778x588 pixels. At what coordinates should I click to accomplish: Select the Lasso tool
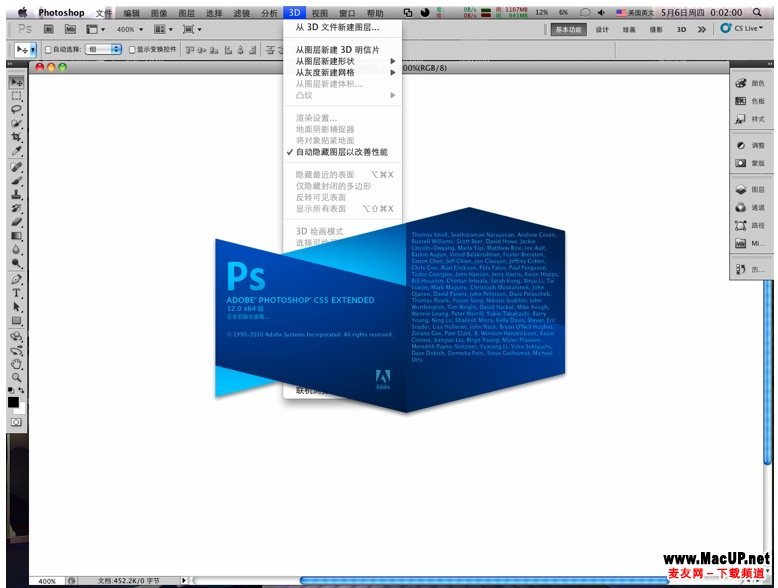pyautogui.click(x=16, y=109)
